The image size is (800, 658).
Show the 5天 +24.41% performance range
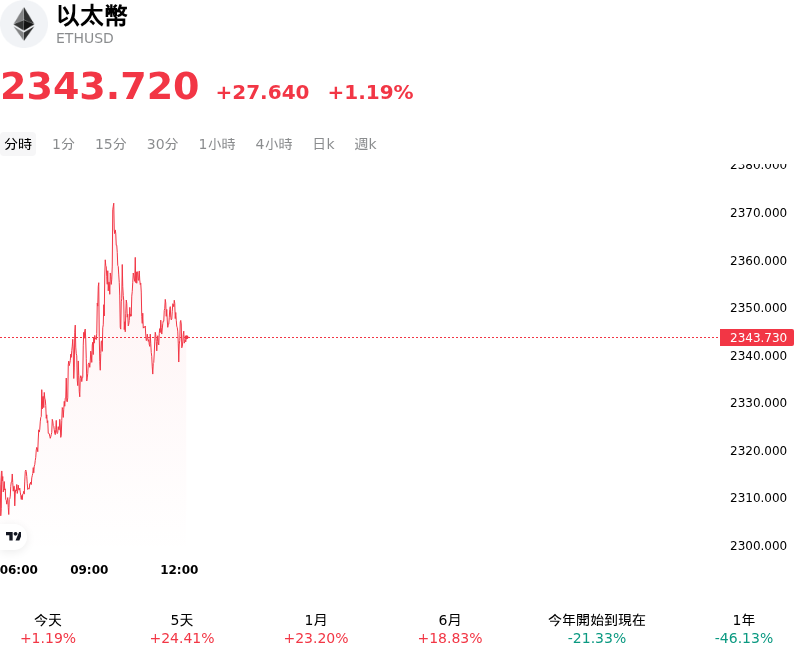coord(182,629)
